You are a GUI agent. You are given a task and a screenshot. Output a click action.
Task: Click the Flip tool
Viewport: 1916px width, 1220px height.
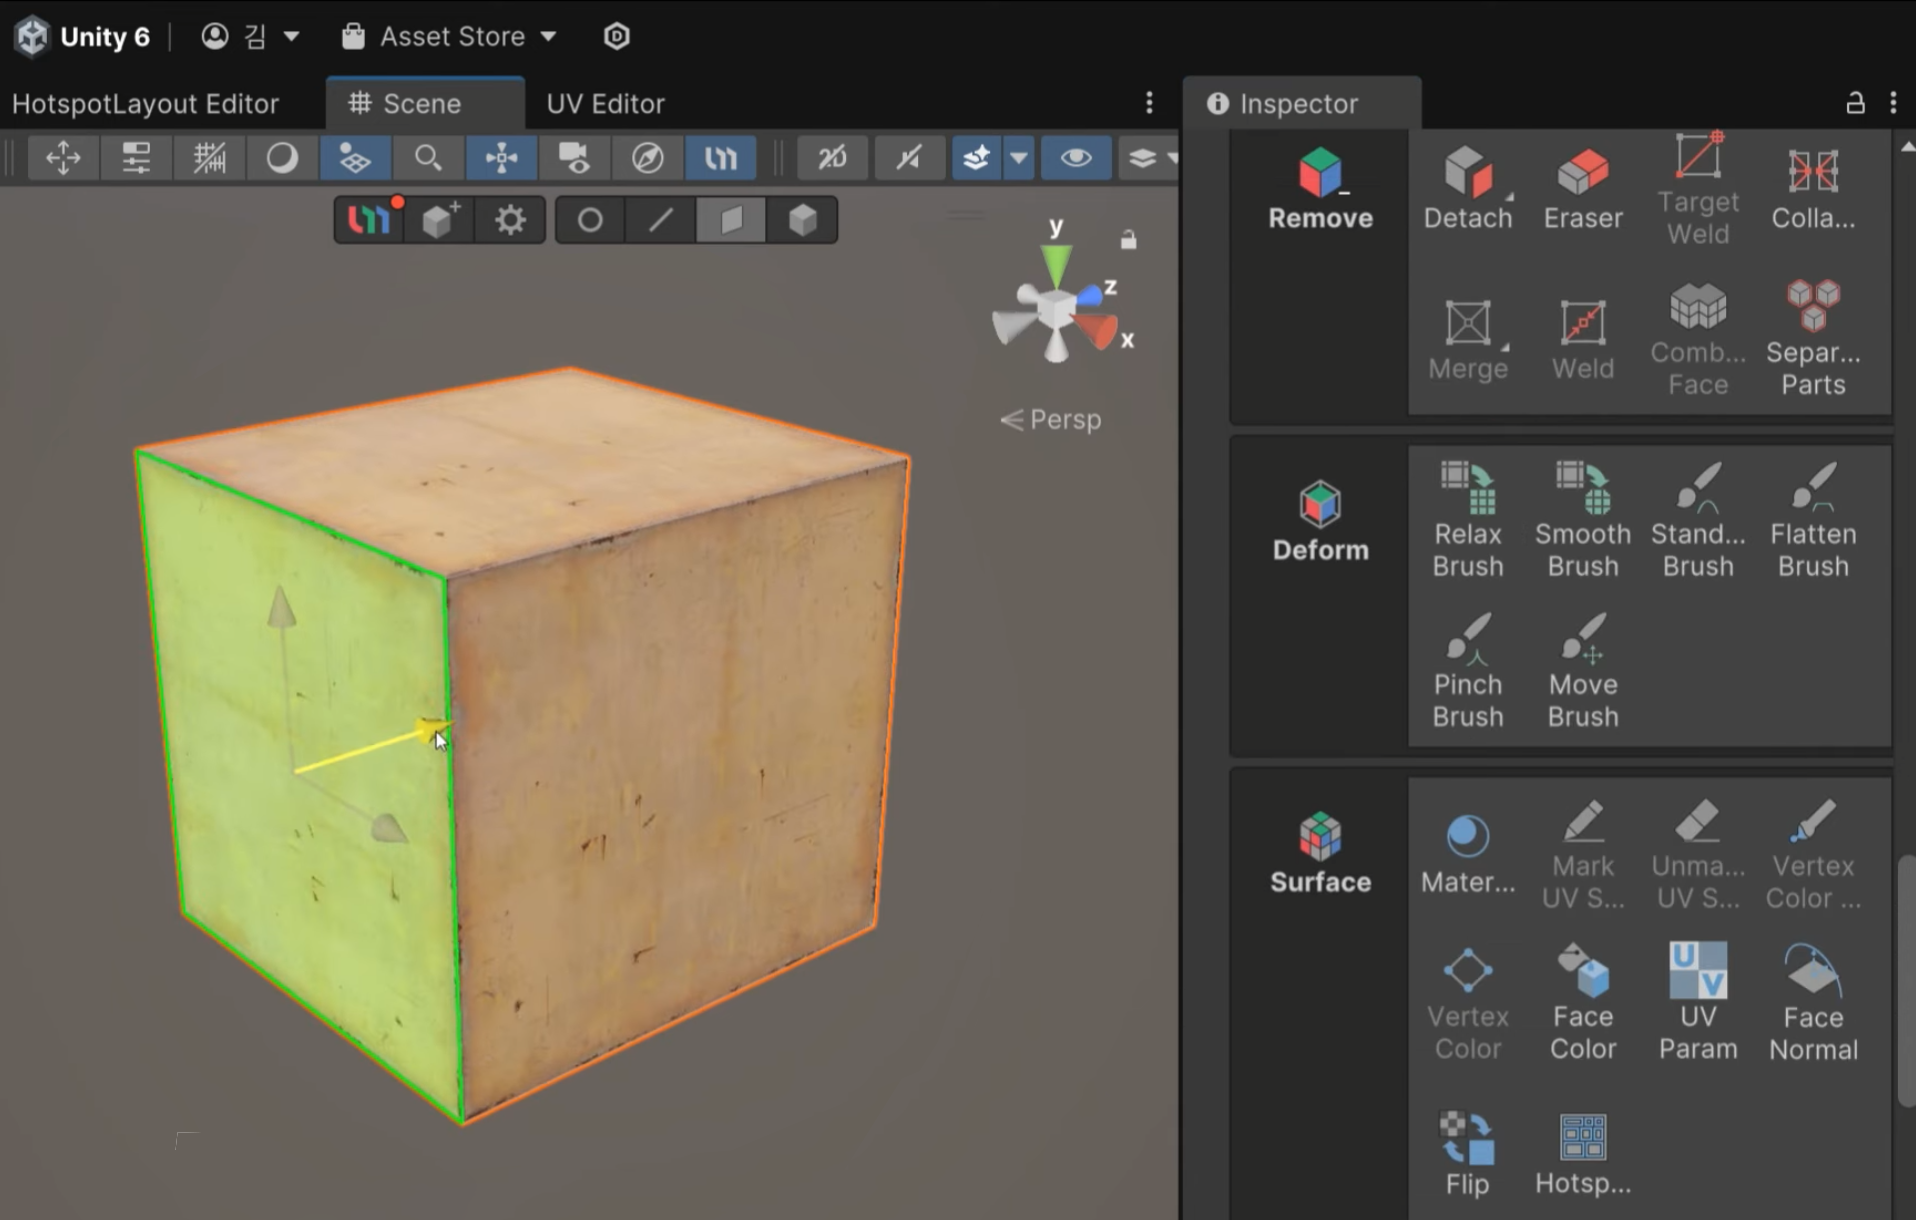pyautogui.click(x=1467, y=1155)
